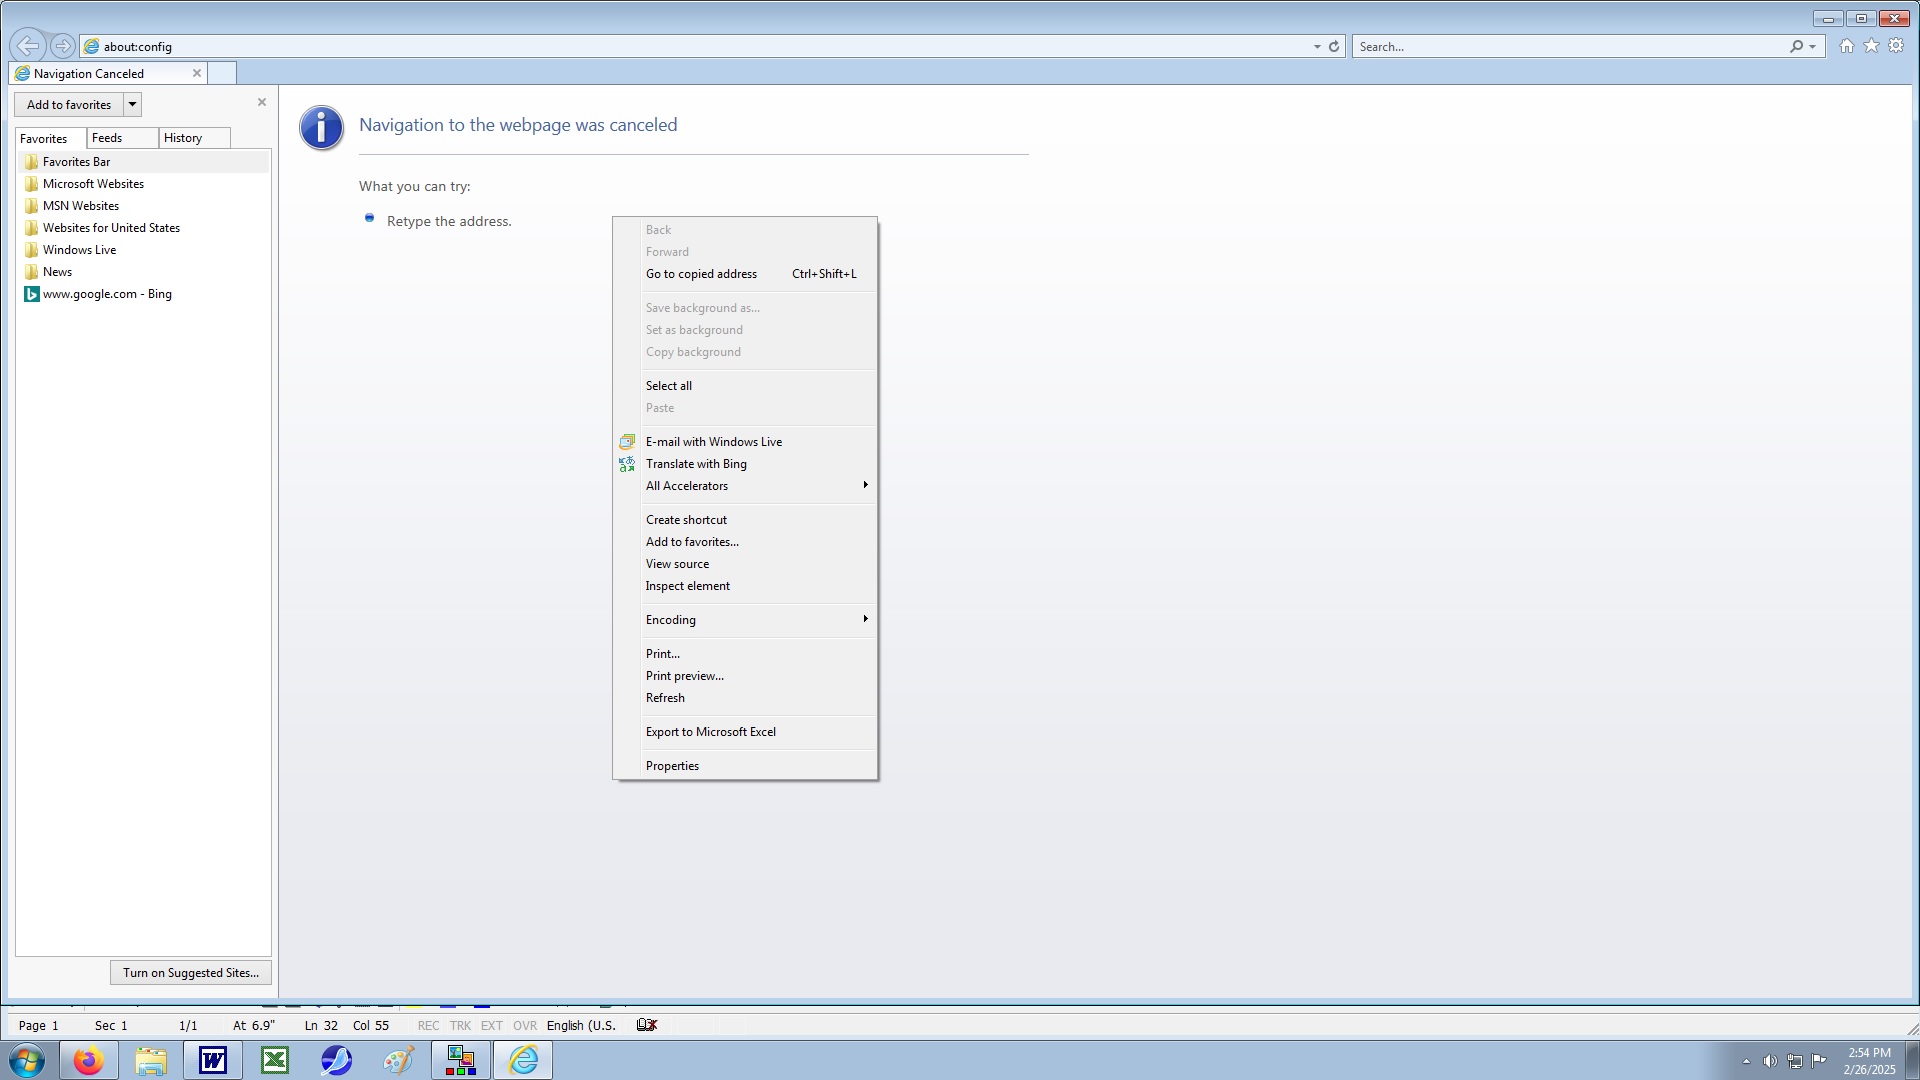This screenshot has height=1080, width=1920.
Task: Open the address bar autocomplete dropdown arrow
Action: [1317, 46]
